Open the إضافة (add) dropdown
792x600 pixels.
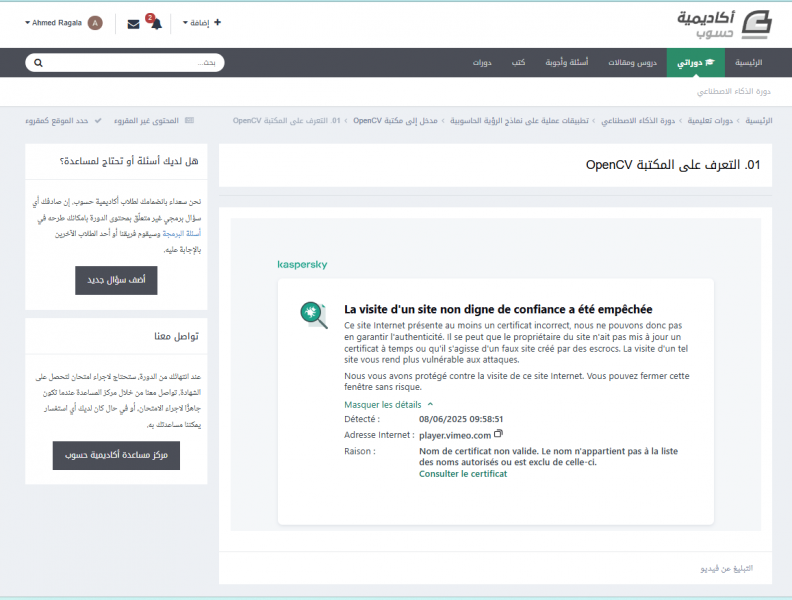click(x=202, y=23)
